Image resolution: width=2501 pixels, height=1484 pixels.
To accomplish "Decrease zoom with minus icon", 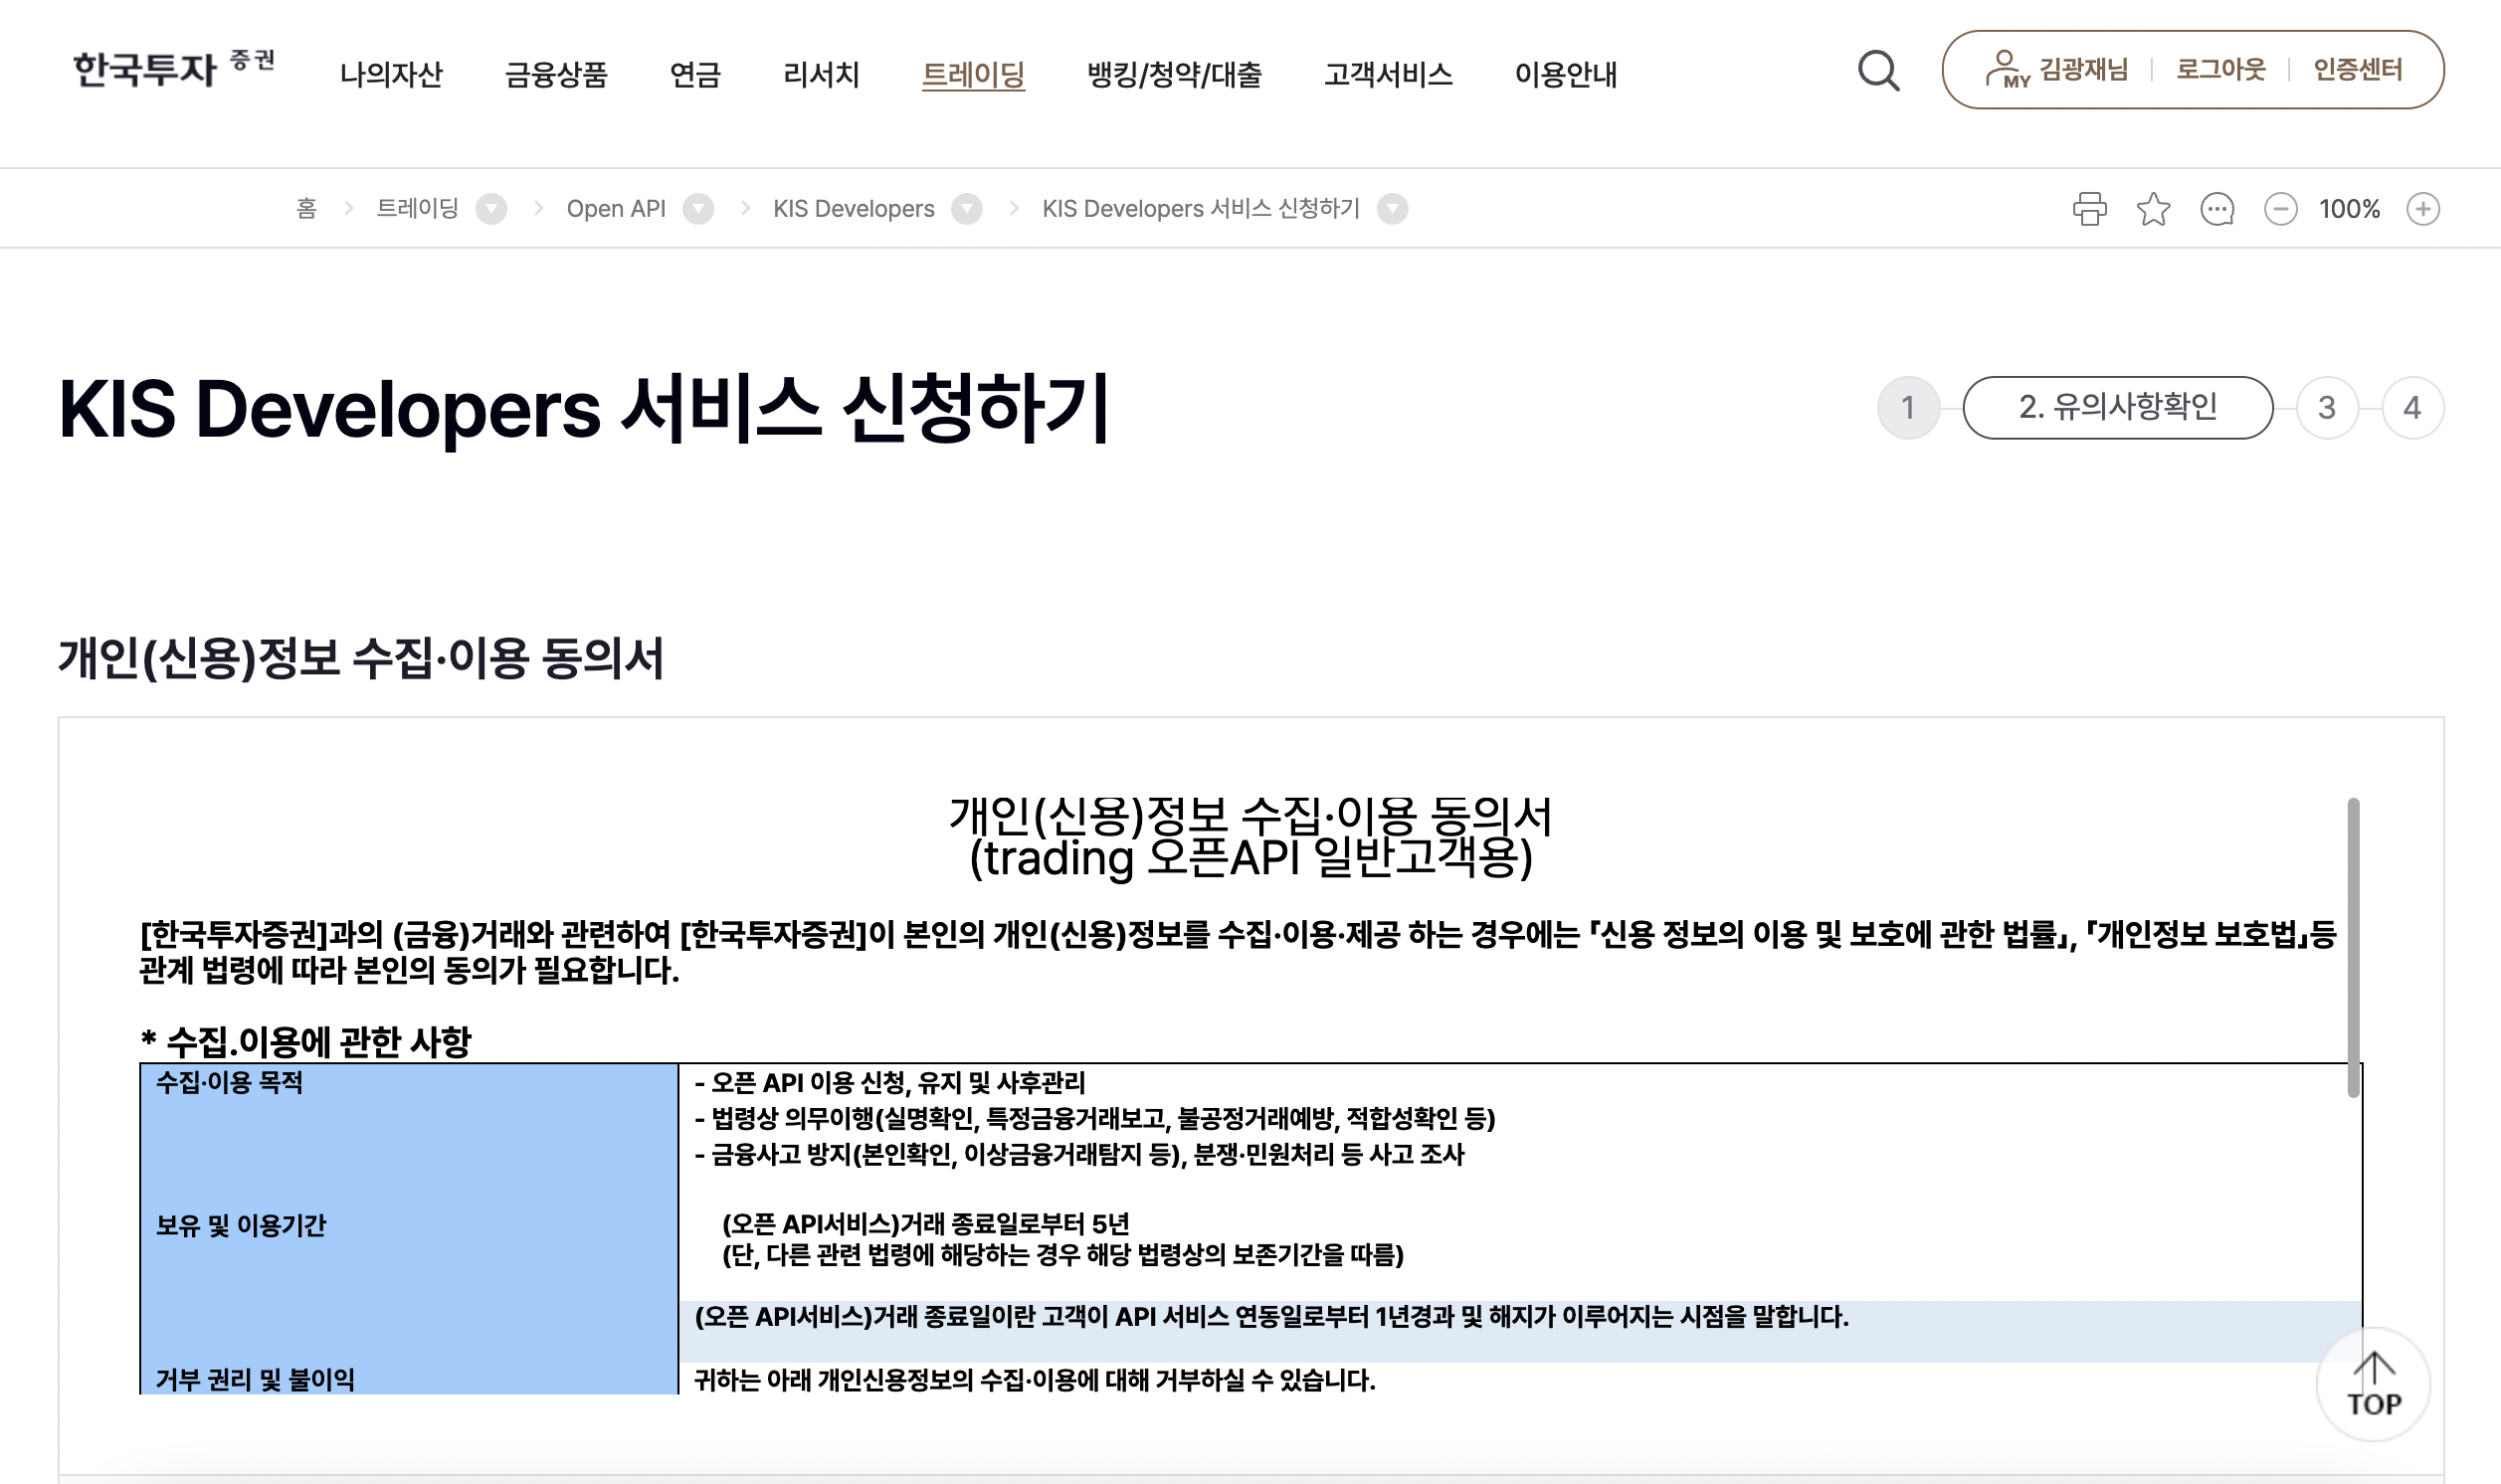I will (x=2280, y=209).
